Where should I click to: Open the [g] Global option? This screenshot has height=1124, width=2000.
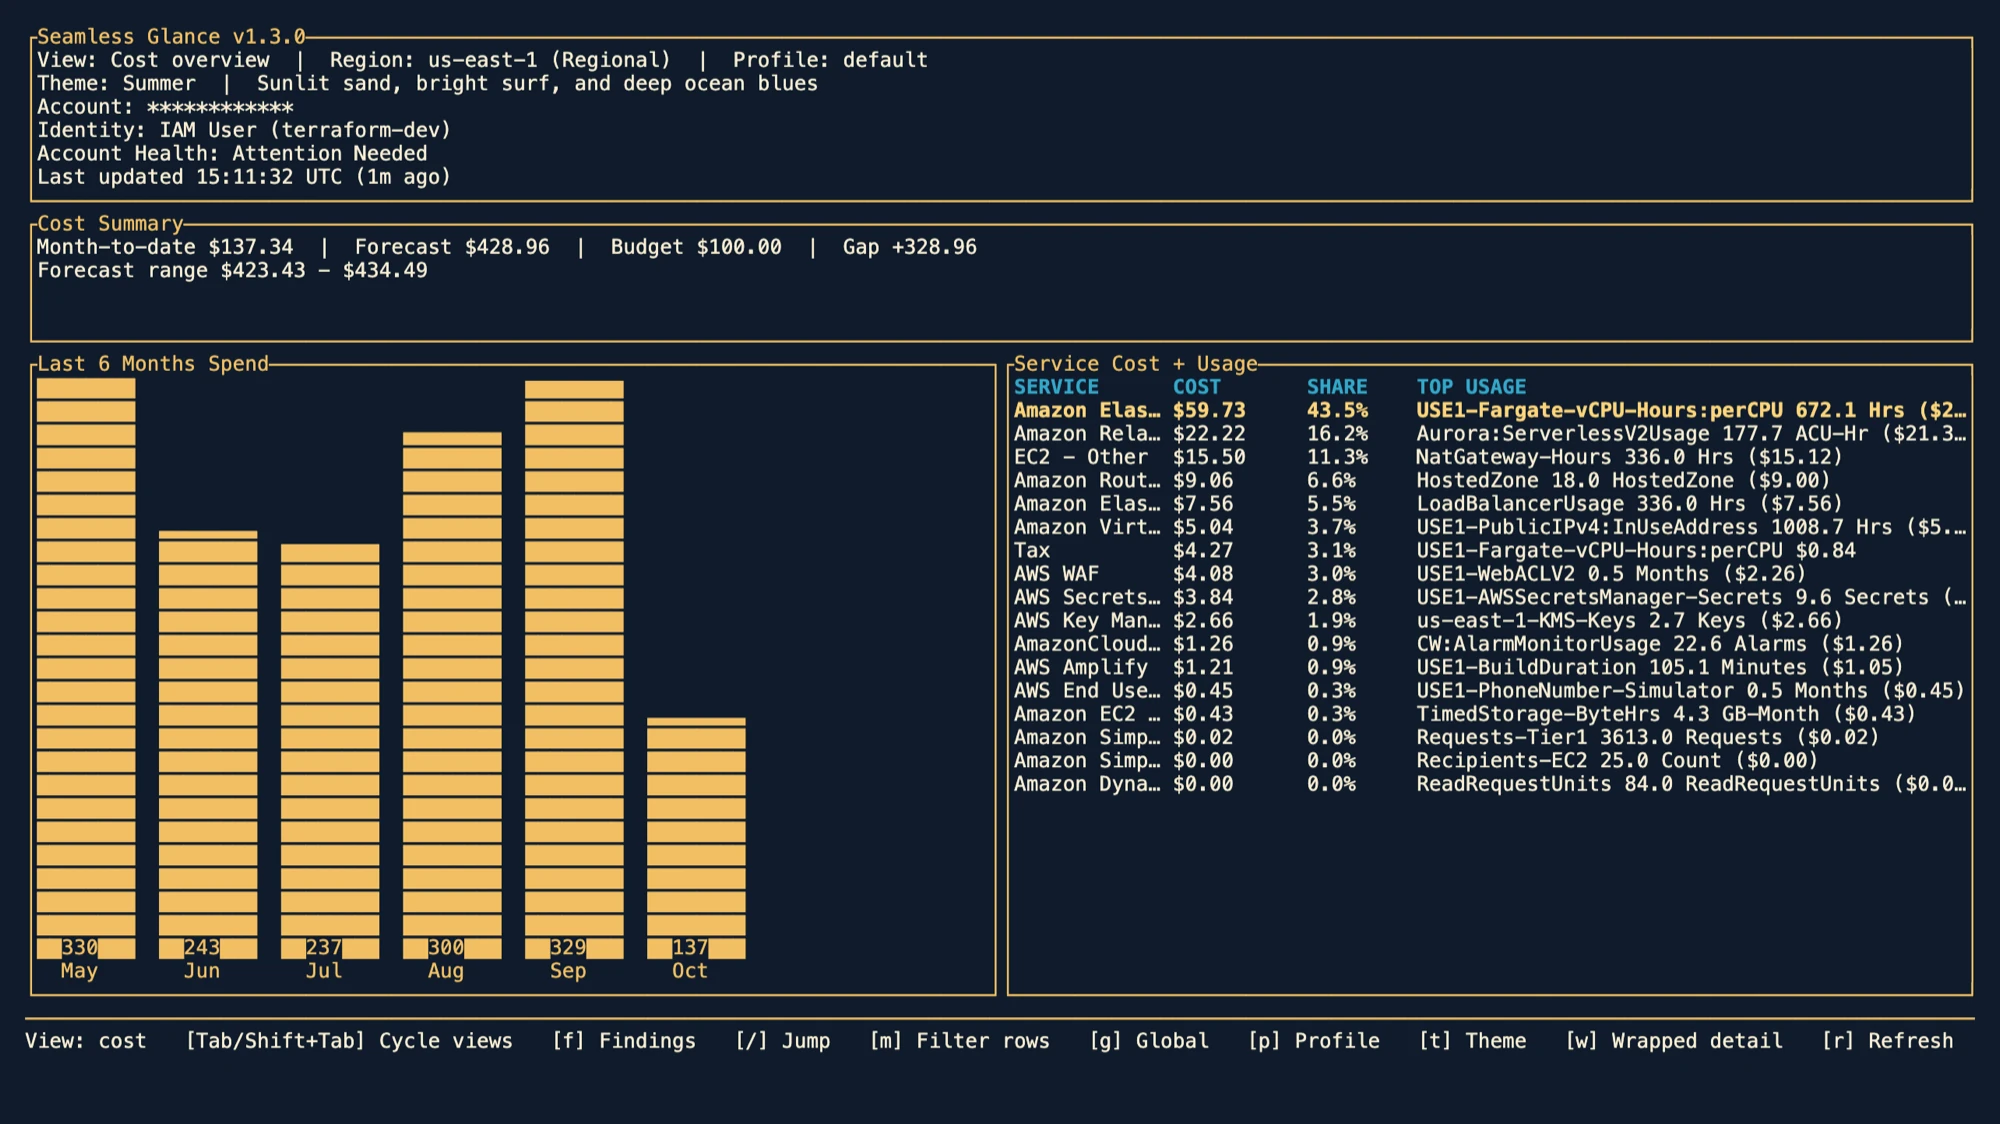pyautogui.click(x=1149, y=1041)
